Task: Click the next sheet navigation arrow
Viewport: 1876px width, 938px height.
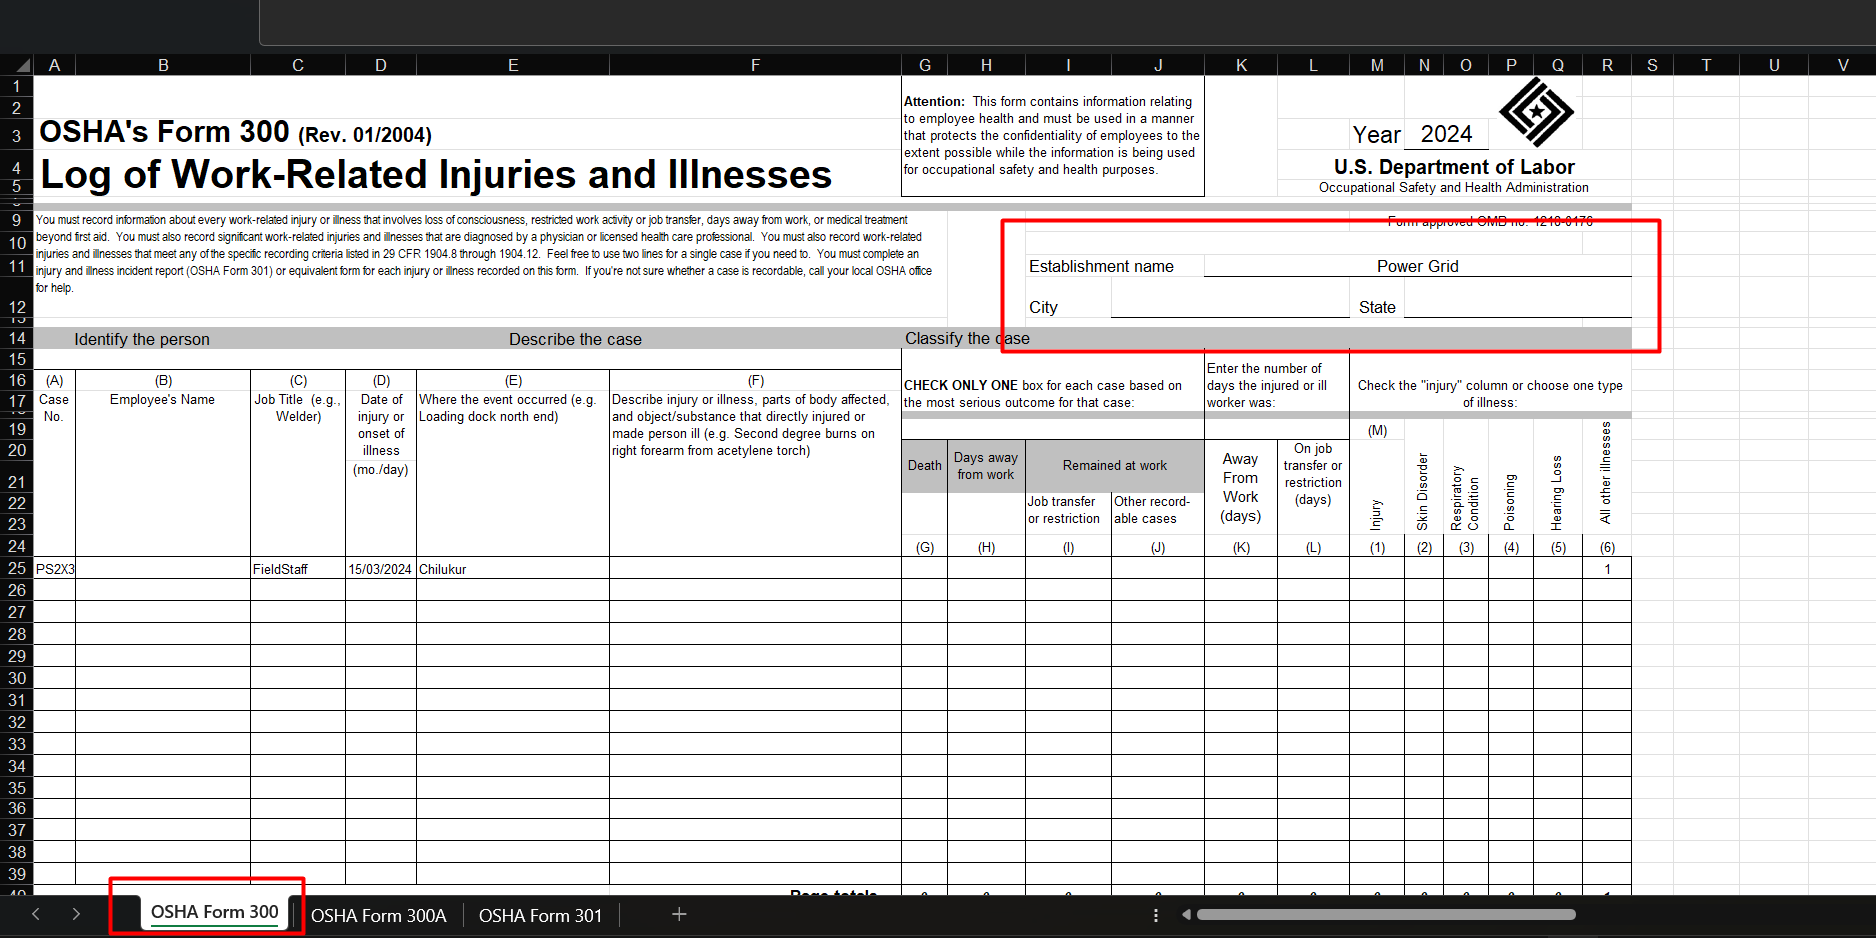Action: pyautogui.click(x=76, y=914)
